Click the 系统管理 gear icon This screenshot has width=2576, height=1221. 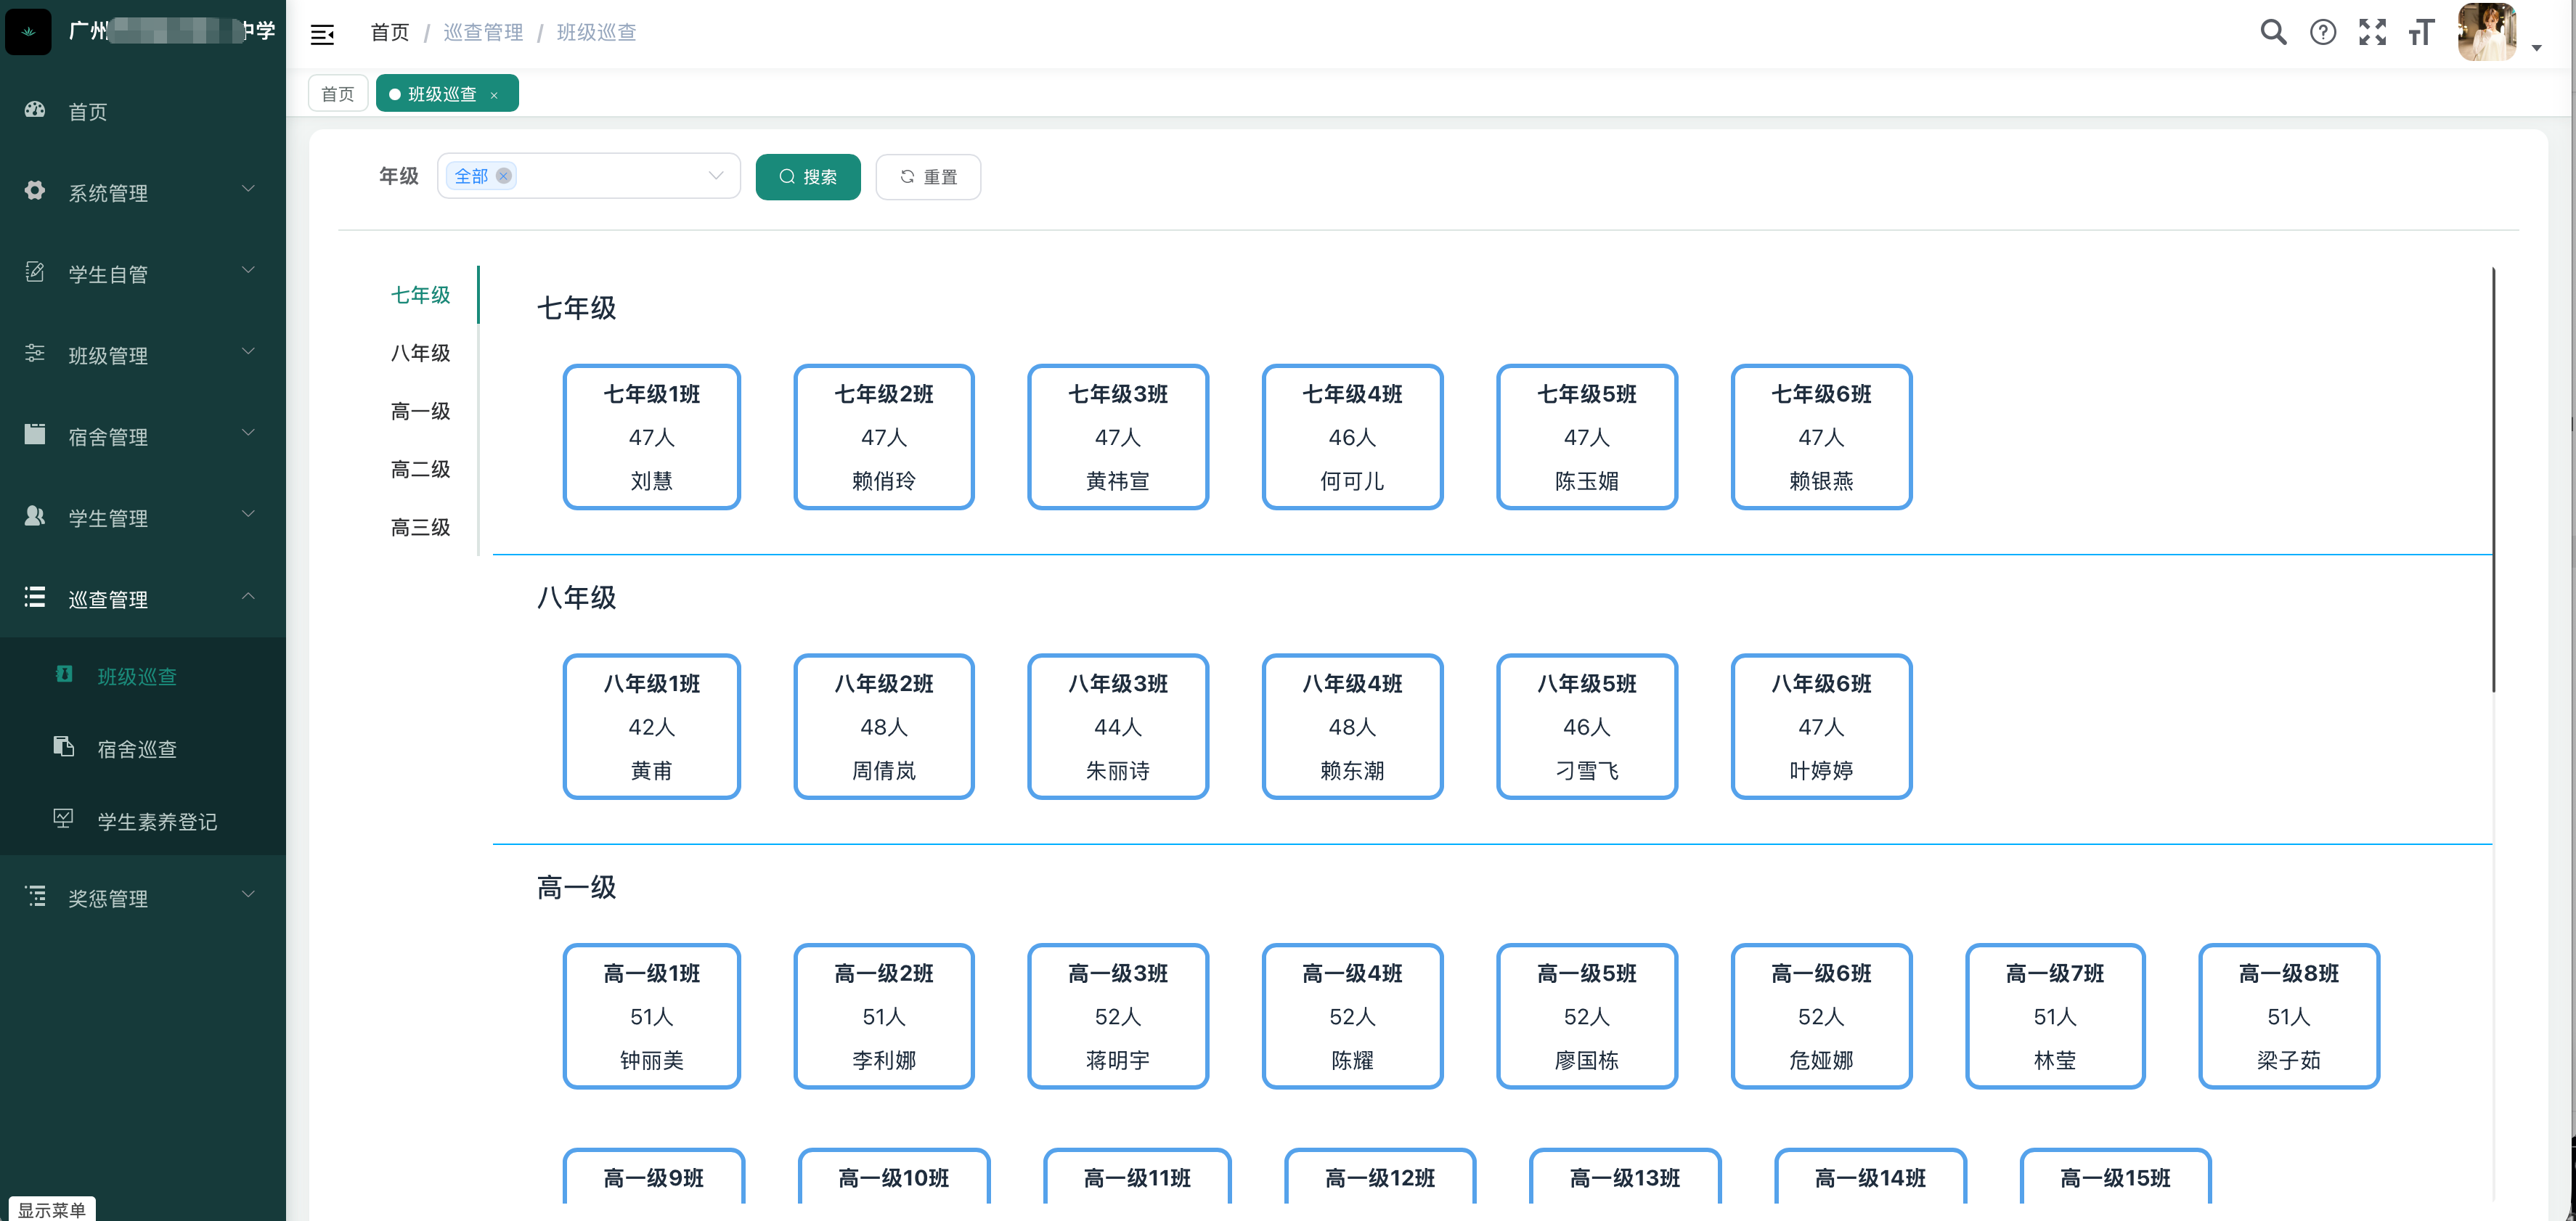(35, 190)
